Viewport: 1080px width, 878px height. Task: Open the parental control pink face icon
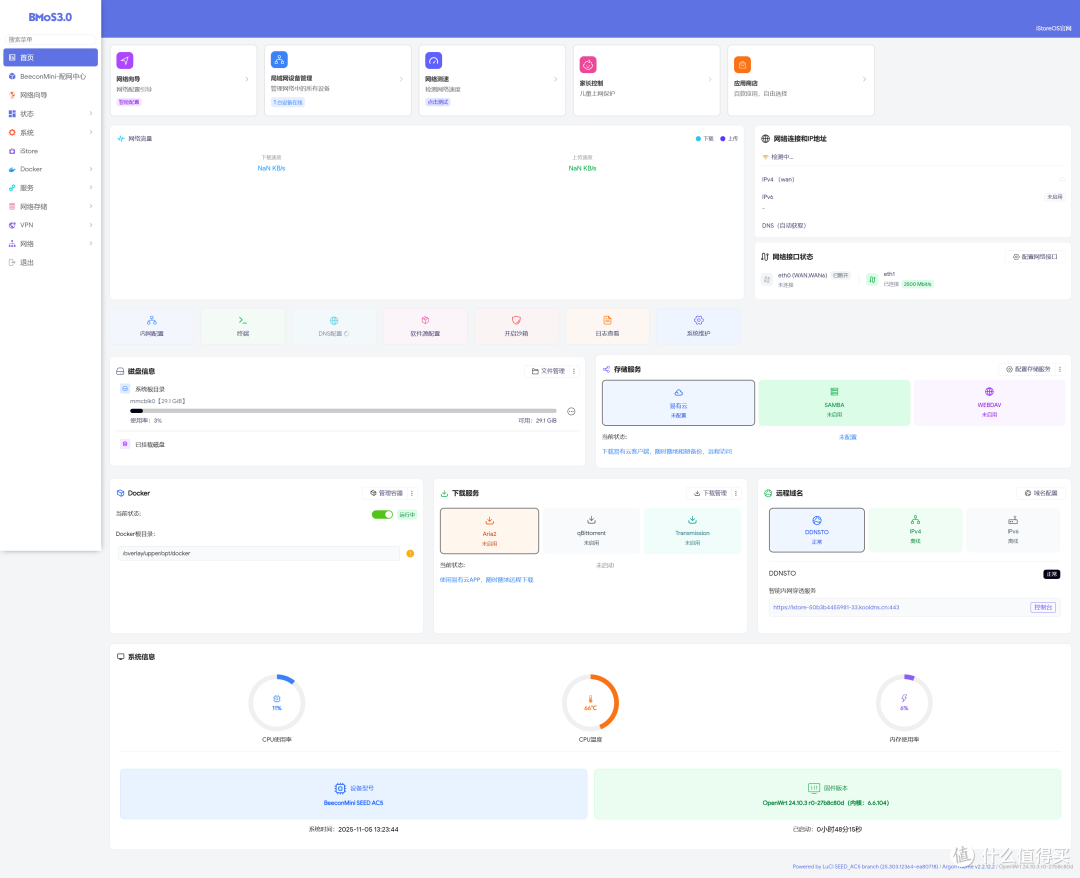[588, 65]
